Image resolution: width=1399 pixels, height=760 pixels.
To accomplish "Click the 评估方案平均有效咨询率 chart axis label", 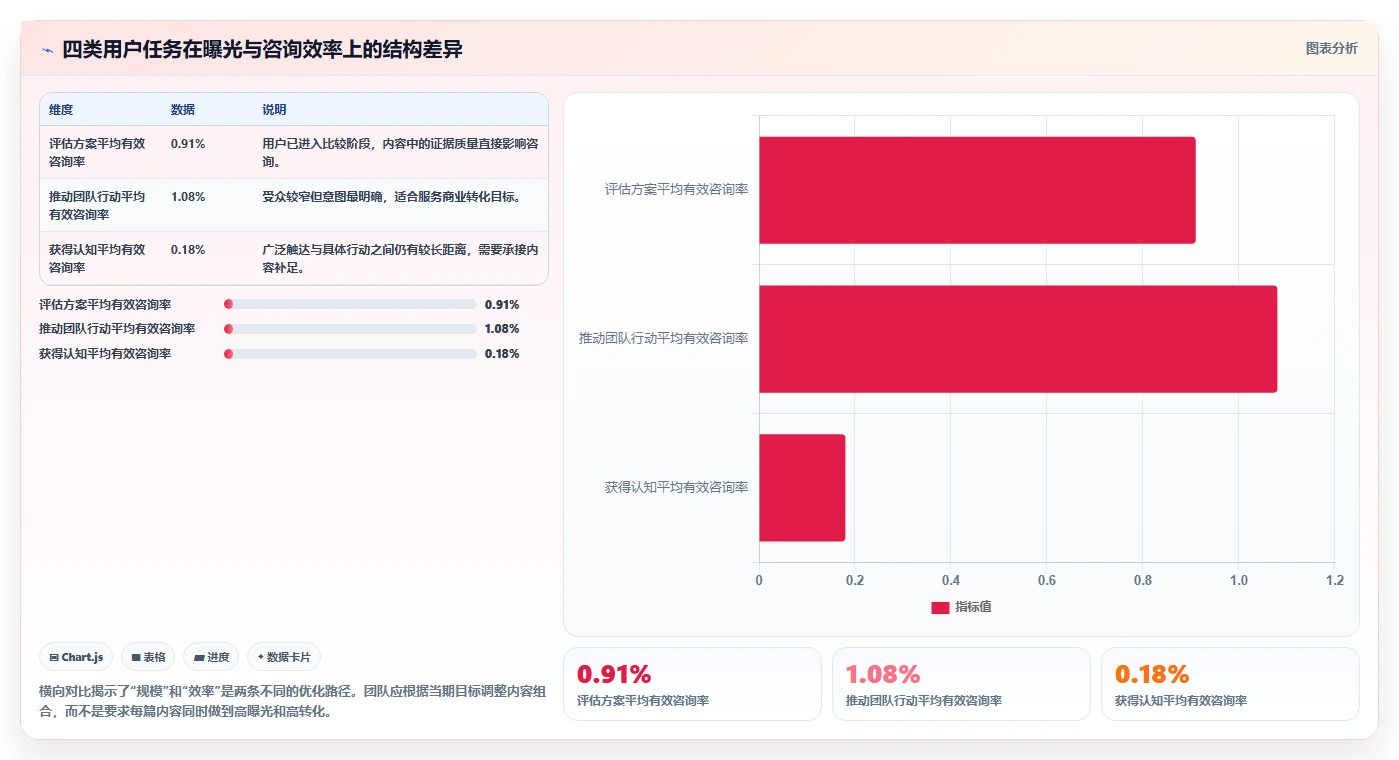I will coord(676,189).
